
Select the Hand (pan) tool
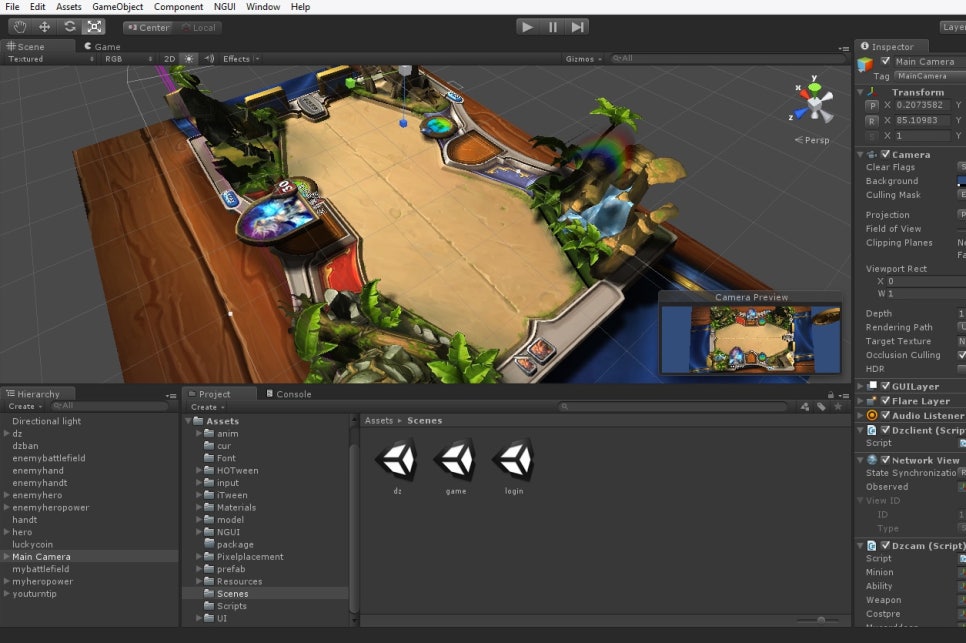coord(19,27)
